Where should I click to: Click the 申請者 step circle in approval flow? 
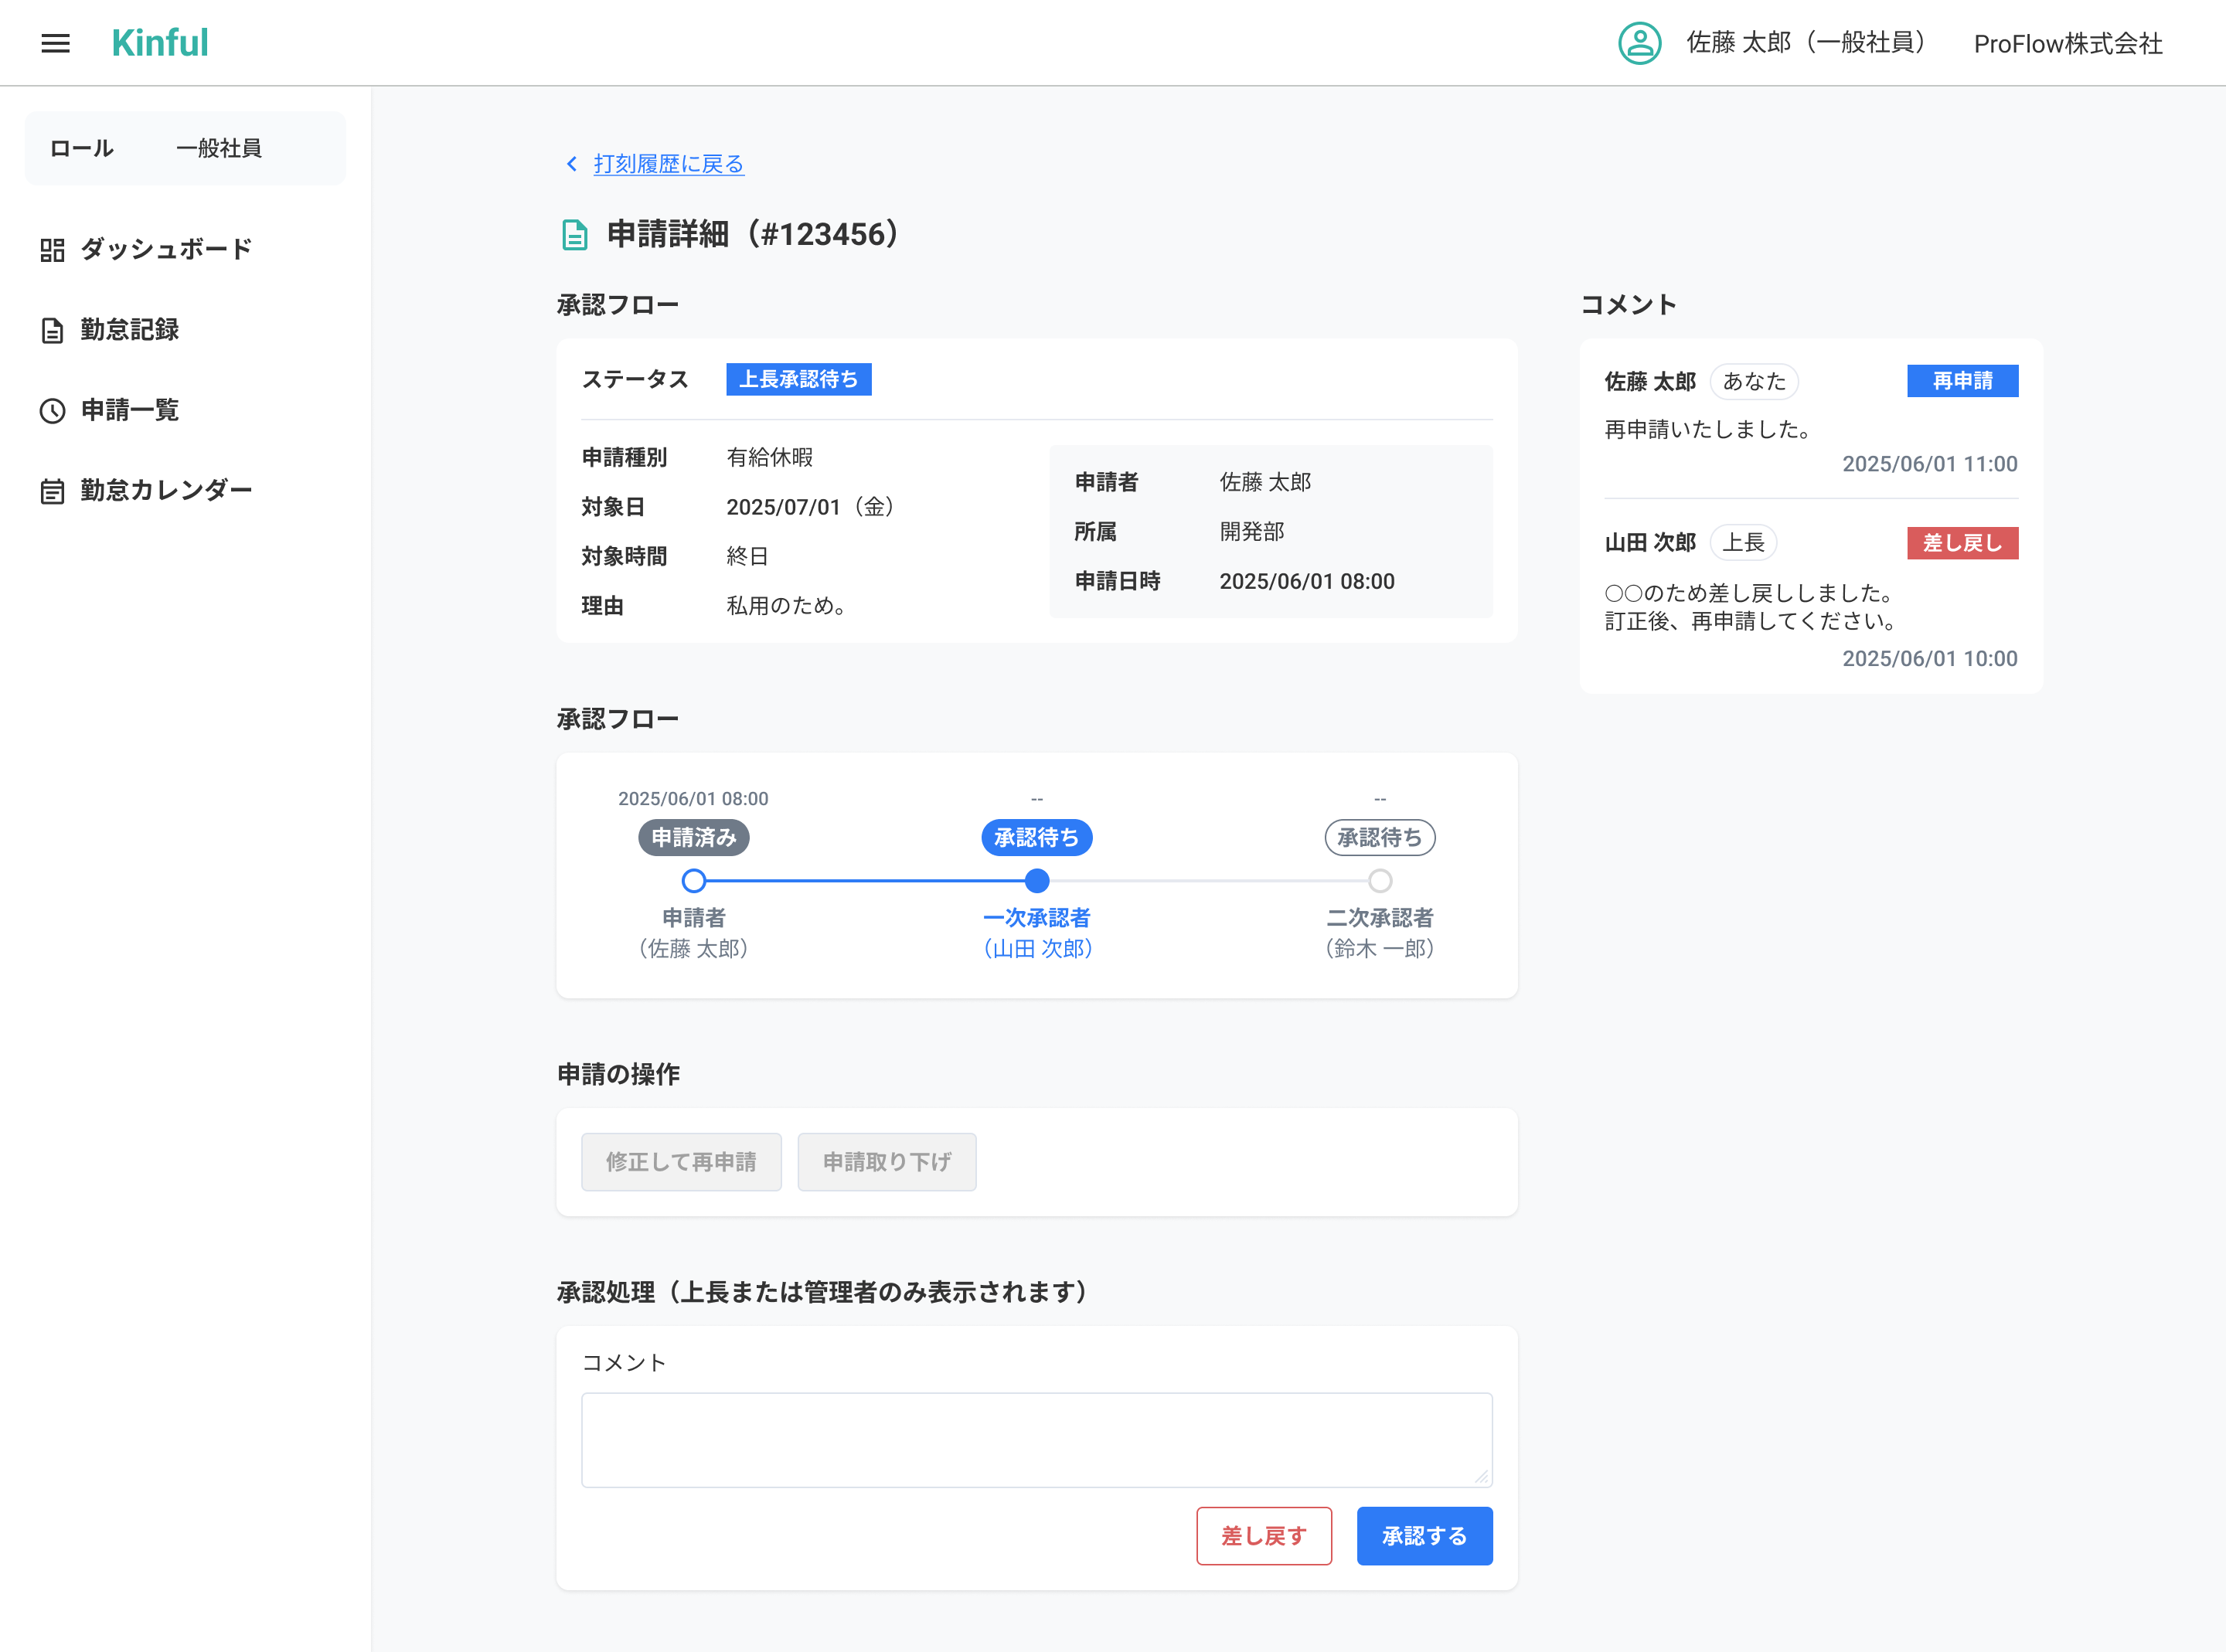click(694, 881)
